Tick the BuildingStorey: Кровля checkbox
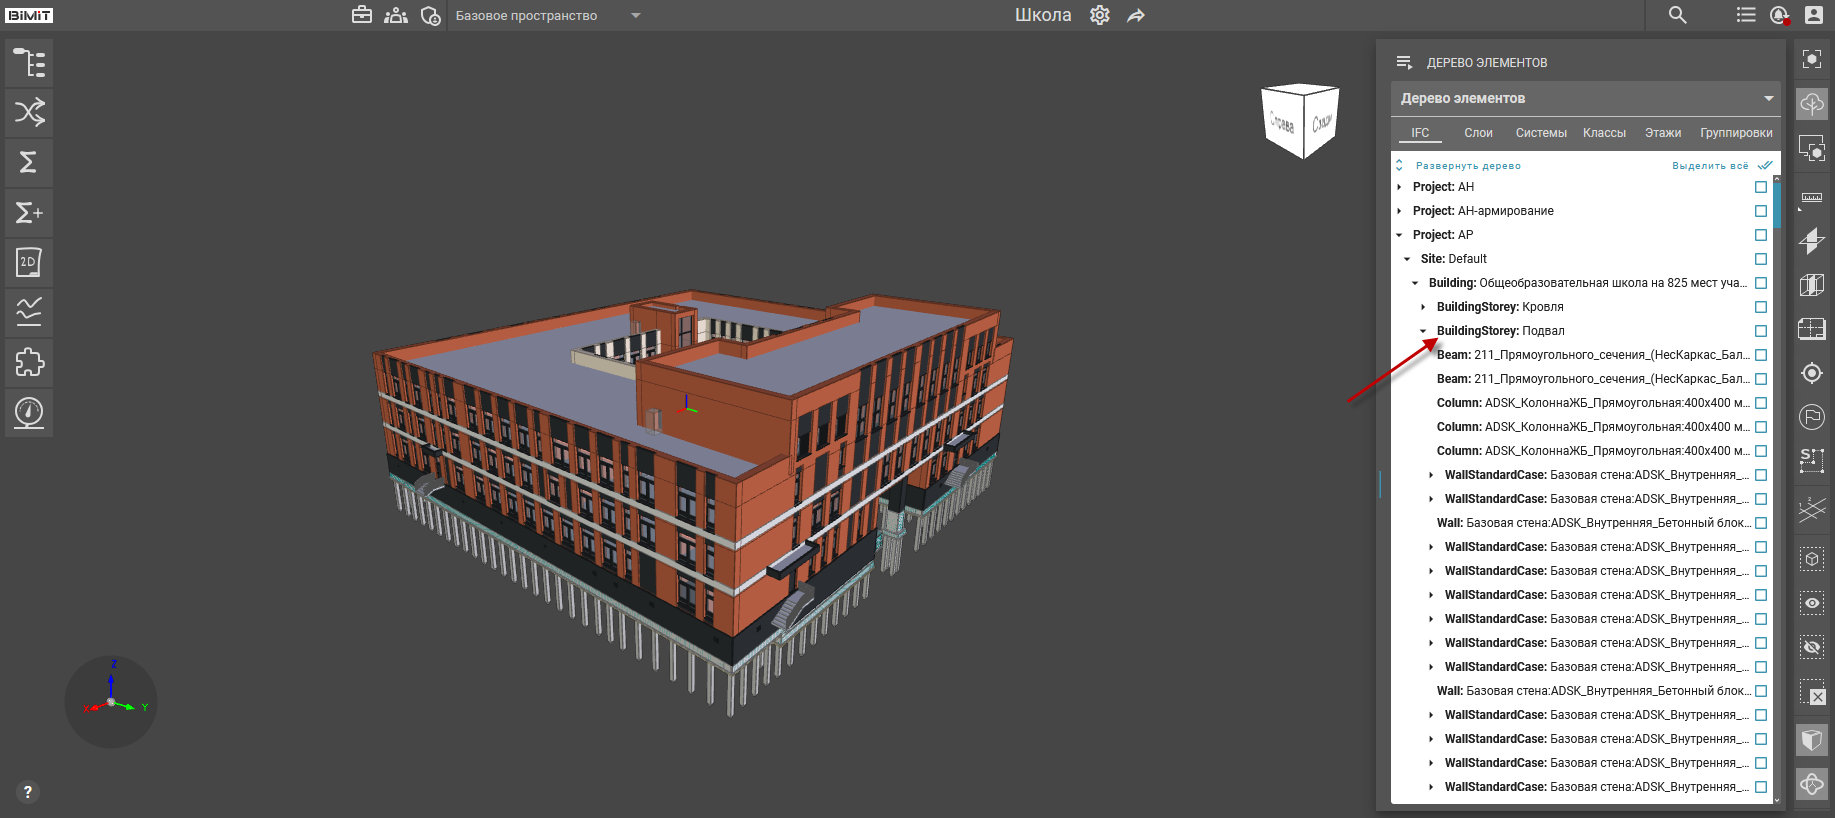The image size is (1835, 818). 1761,307
